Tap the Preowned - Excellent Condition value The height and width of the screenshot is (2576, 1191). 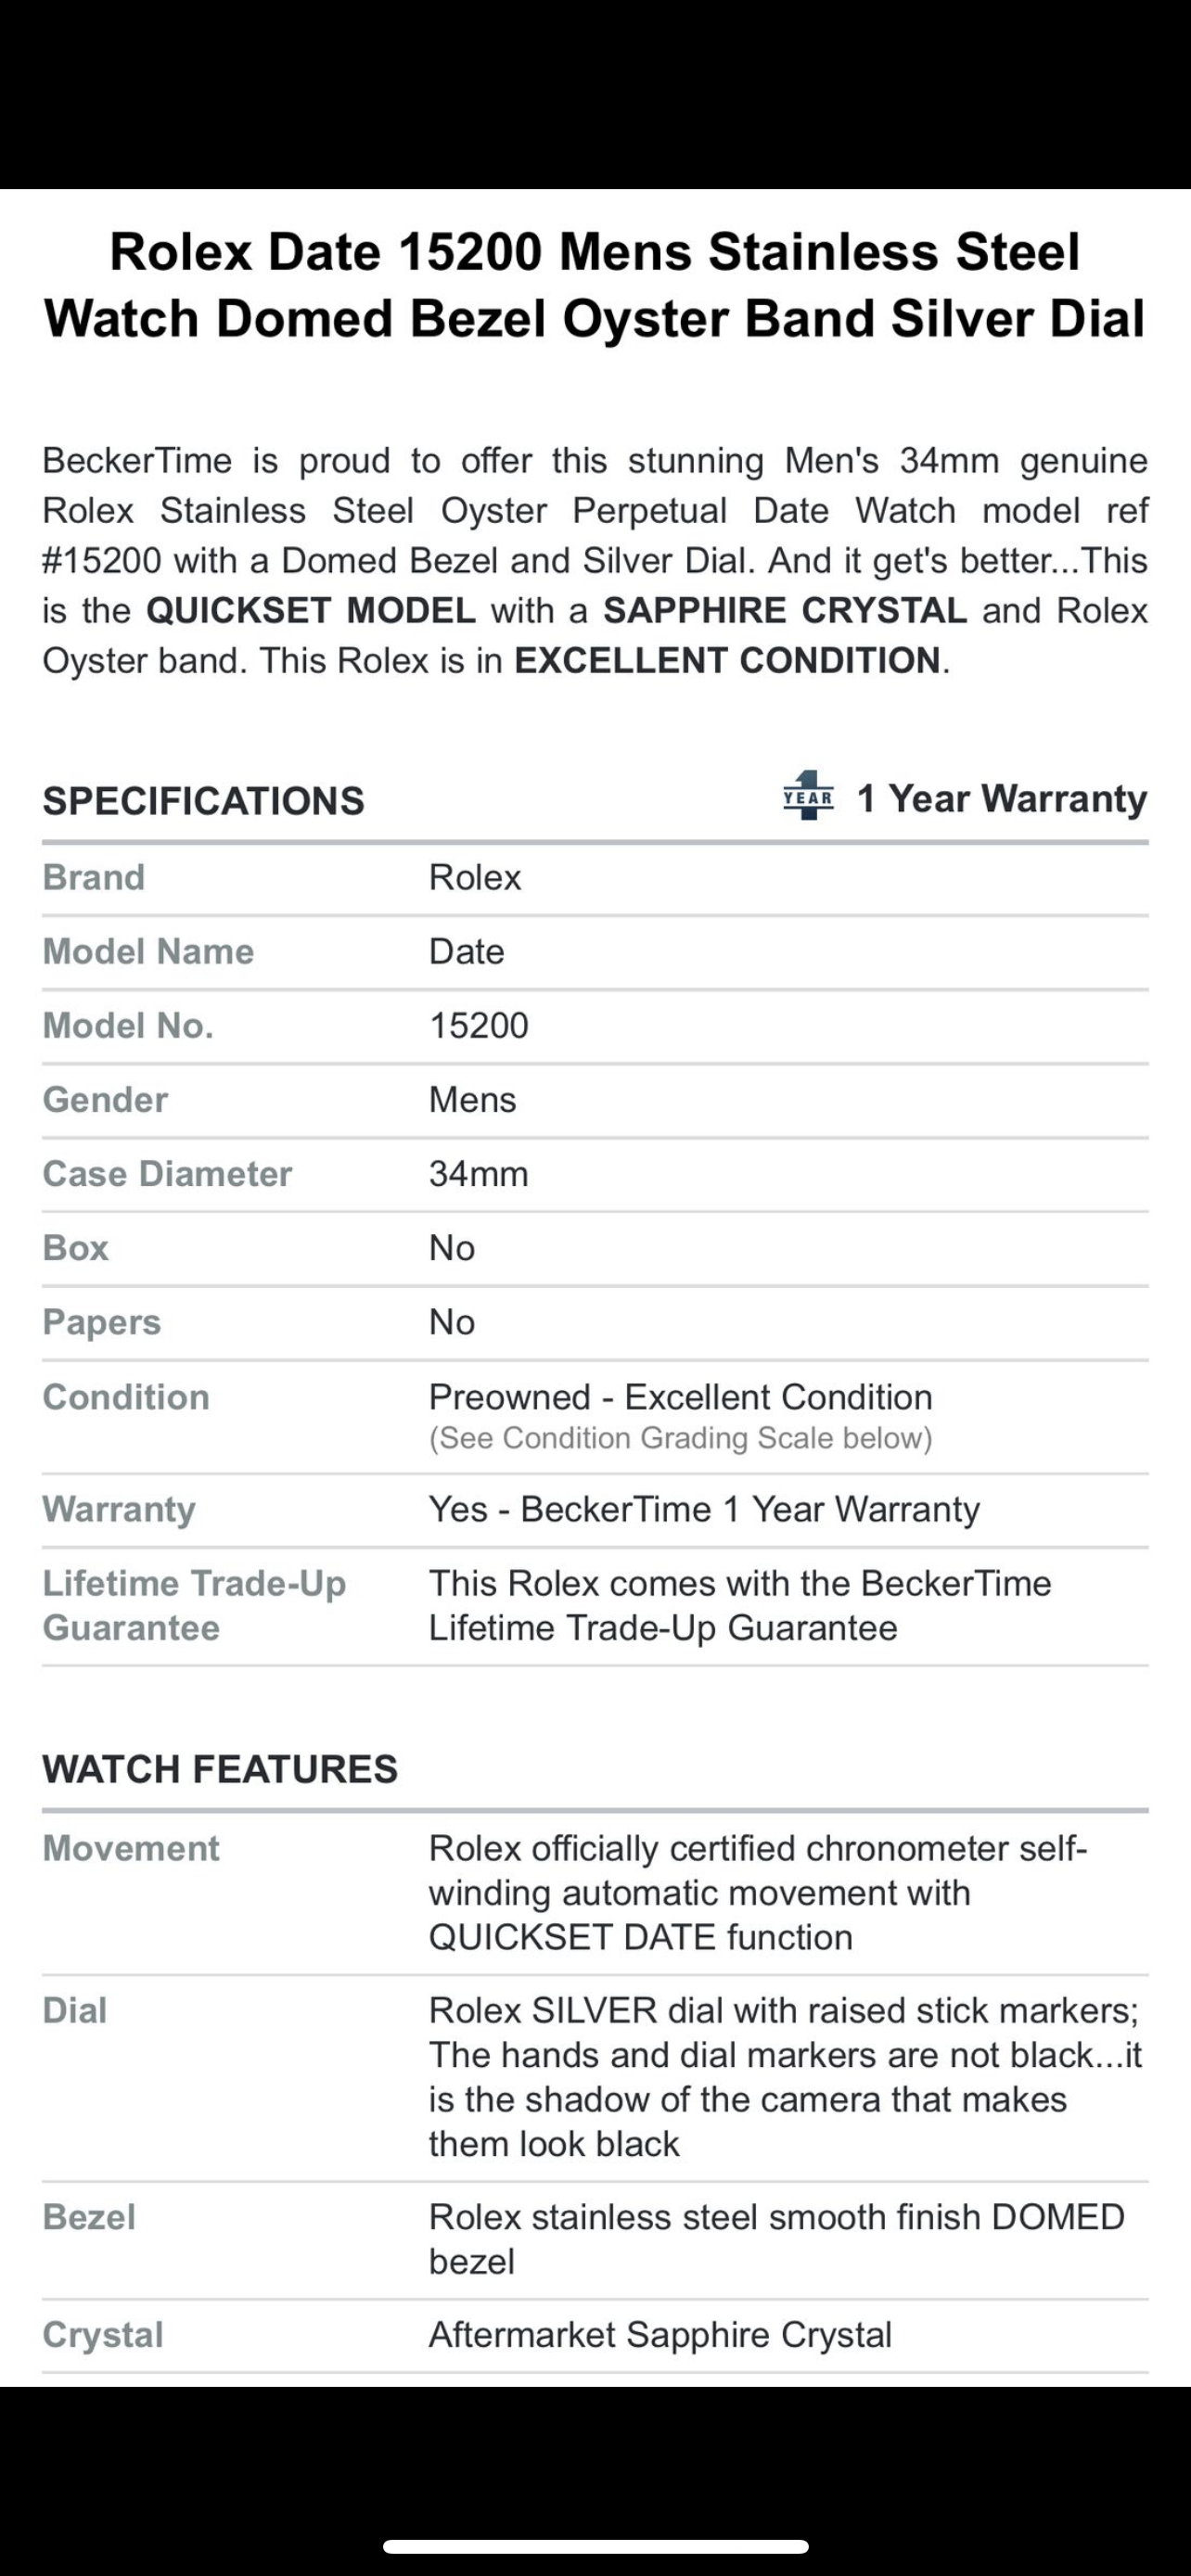point(680,1396)
